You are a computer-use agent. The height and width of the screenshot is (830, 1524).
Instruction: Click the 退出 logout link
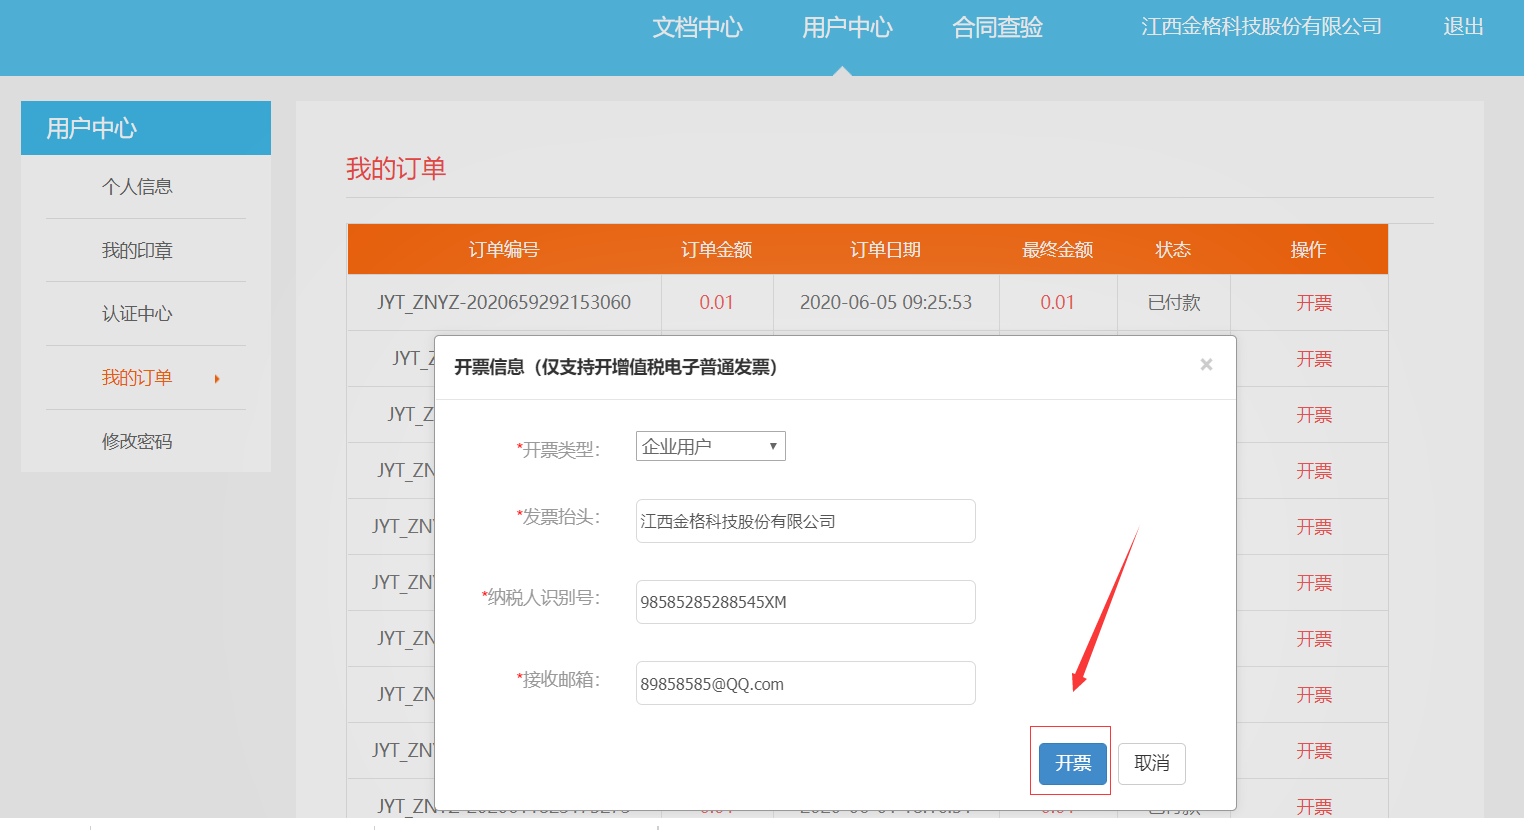coord(1462,27)
